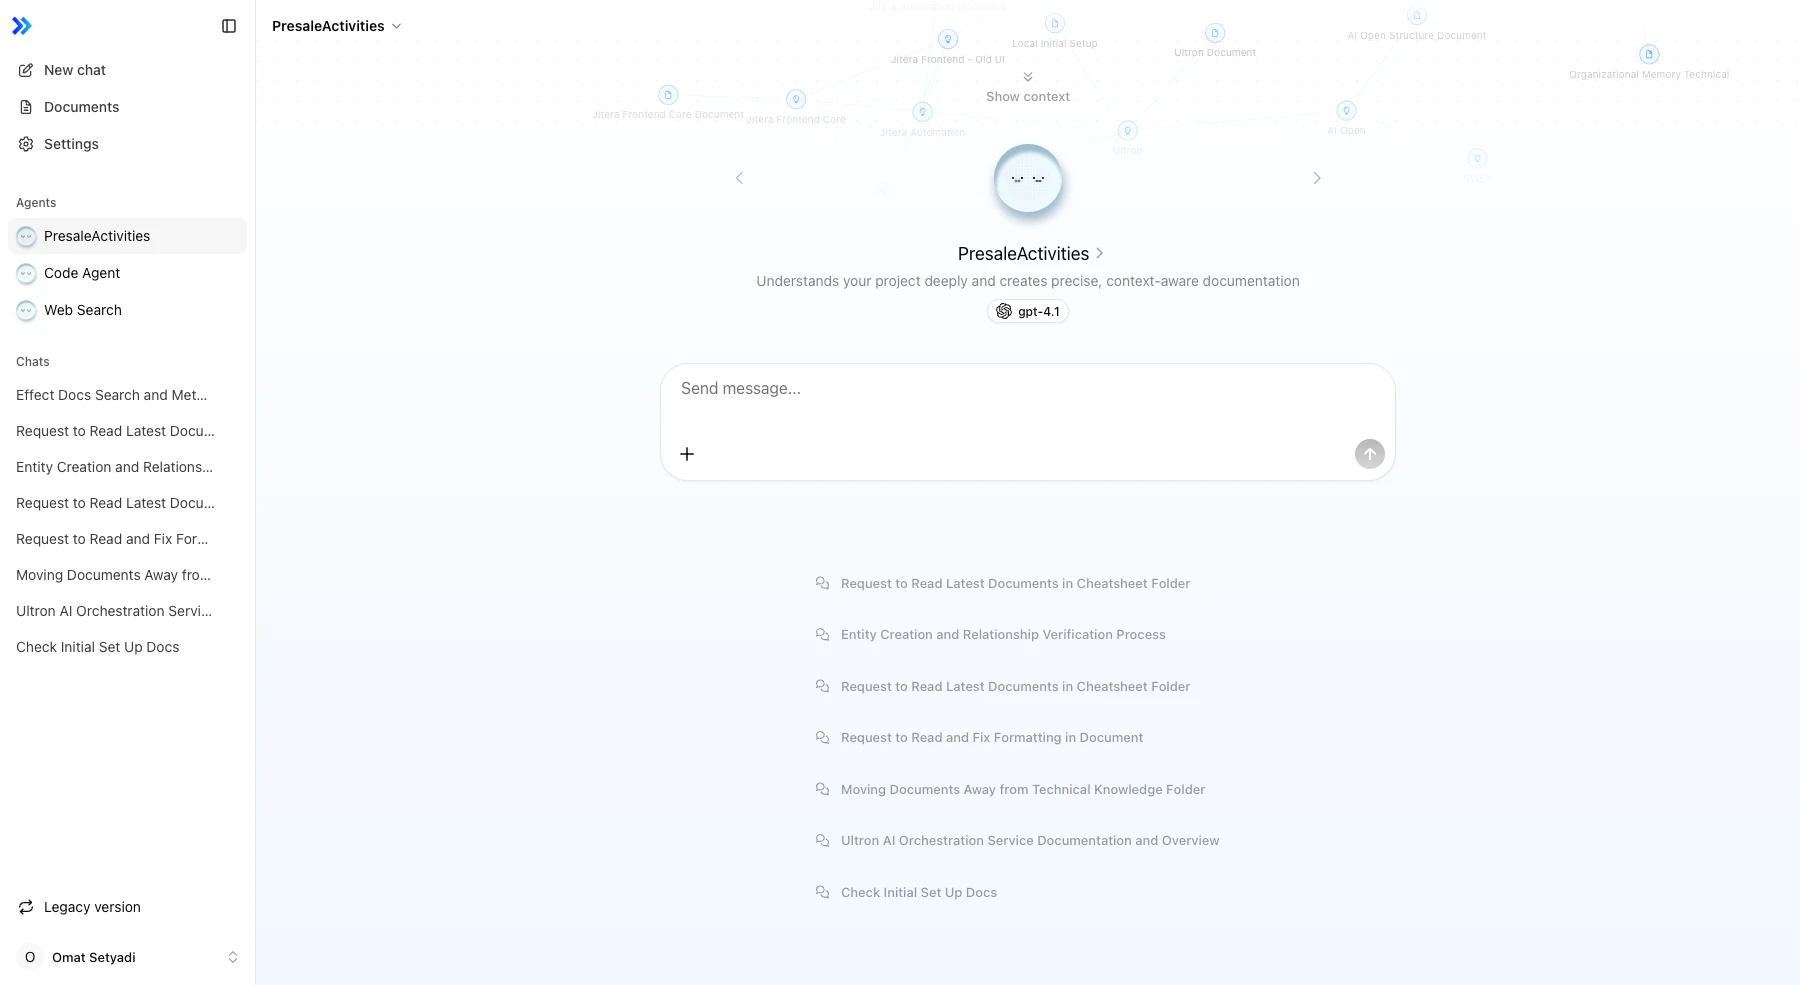Go to previous agent with left arrow

[740, 178]
